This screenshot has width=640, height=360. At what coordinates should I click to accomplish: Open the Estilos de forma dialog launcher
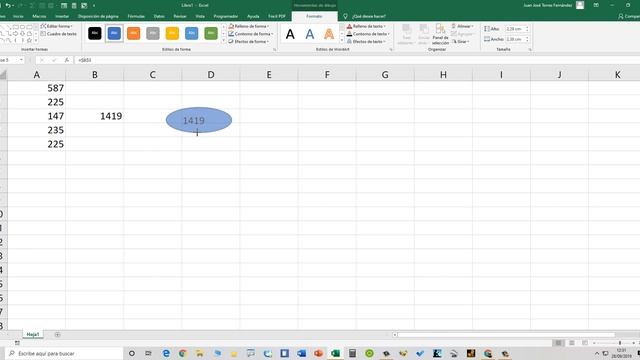(274, 49)
